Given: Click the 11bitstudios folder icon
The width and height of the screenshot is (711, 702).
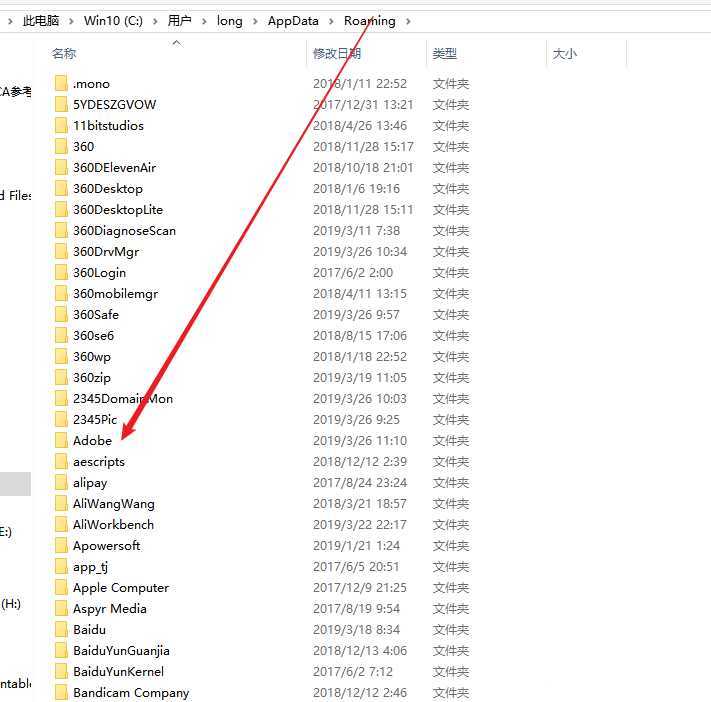Looking at the screenshot, I should (60, 125).
